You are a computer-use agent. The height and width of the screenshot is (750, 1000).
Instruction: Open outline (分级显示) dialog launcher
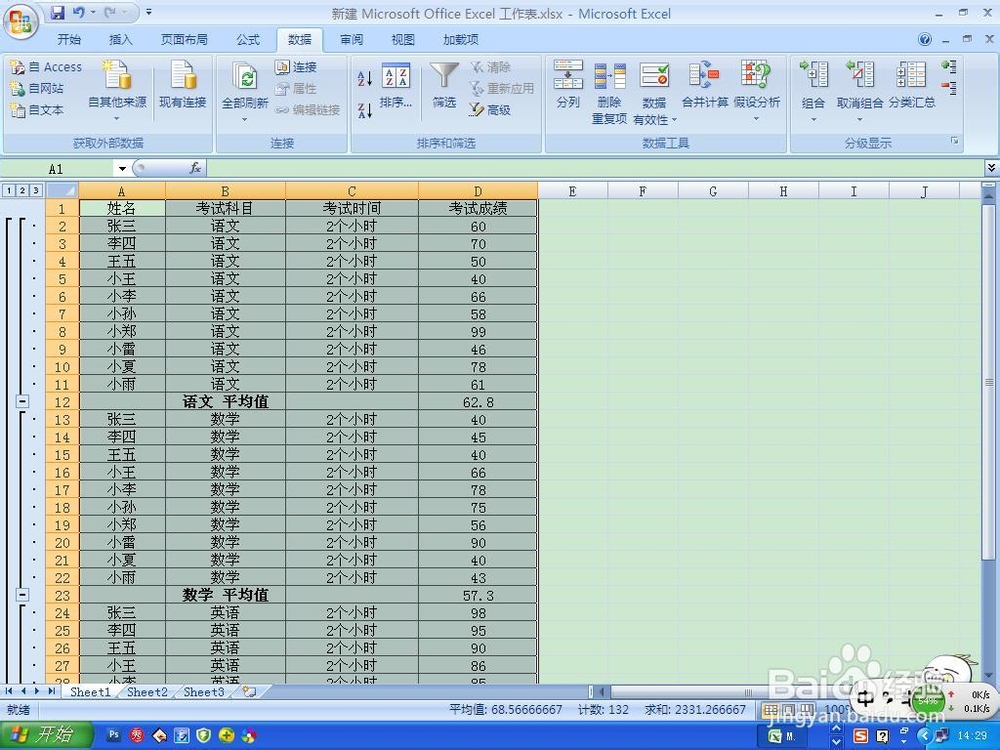click(955, 141)
